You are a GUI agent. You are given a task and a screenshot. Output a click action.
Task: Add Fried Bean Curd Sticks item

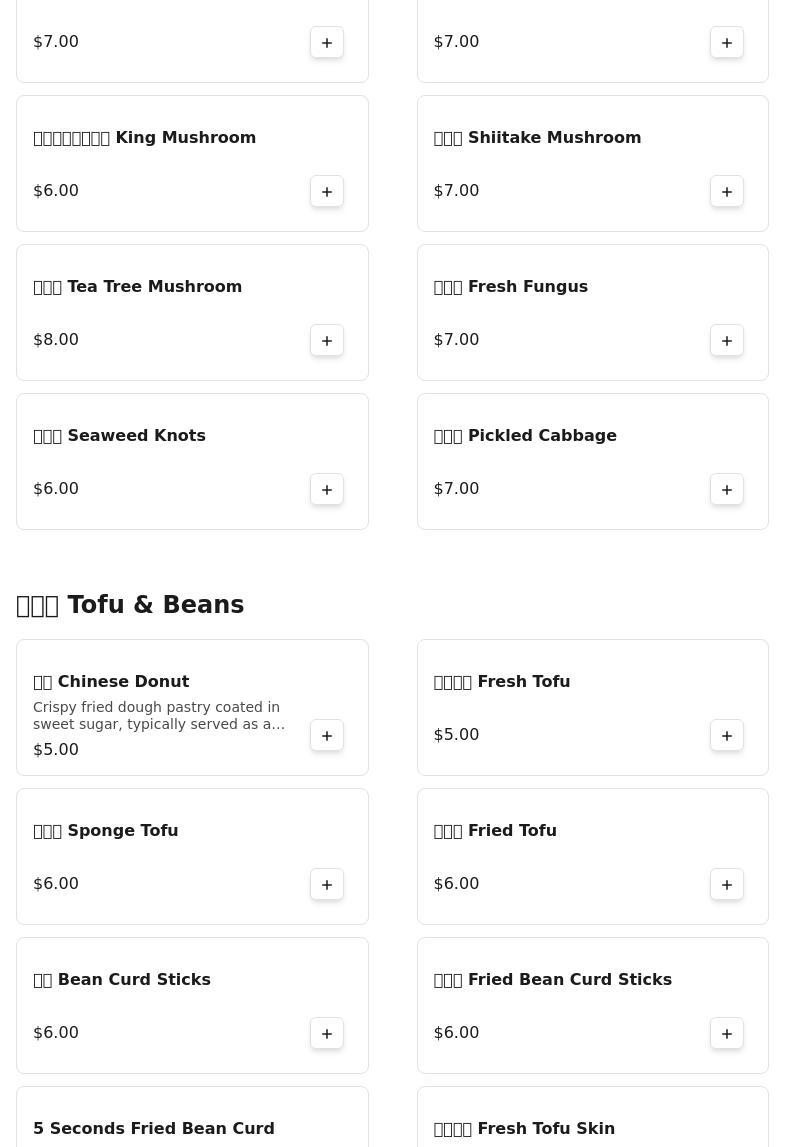727,1033
